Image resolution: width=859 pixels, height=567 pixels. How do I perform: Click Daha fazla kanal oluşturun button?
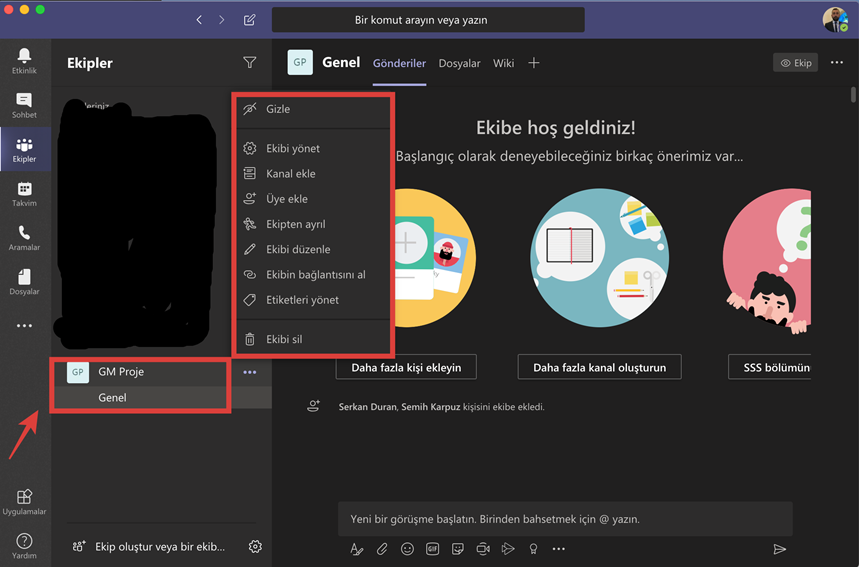click(599, 367)
